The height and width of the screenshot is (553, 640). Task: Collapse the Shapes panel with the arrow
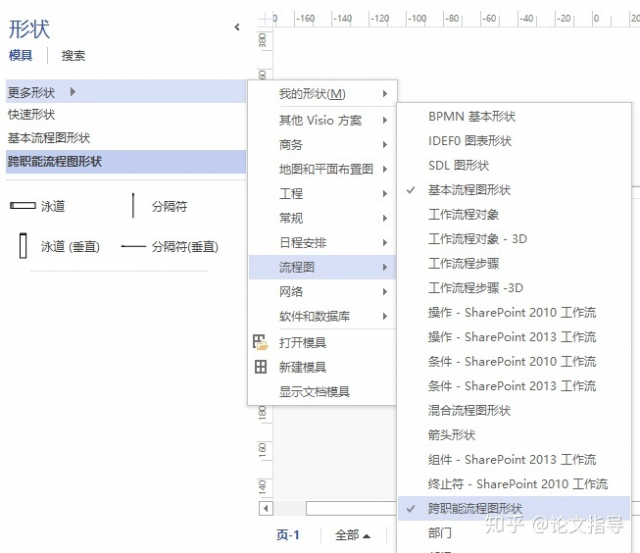237,27
